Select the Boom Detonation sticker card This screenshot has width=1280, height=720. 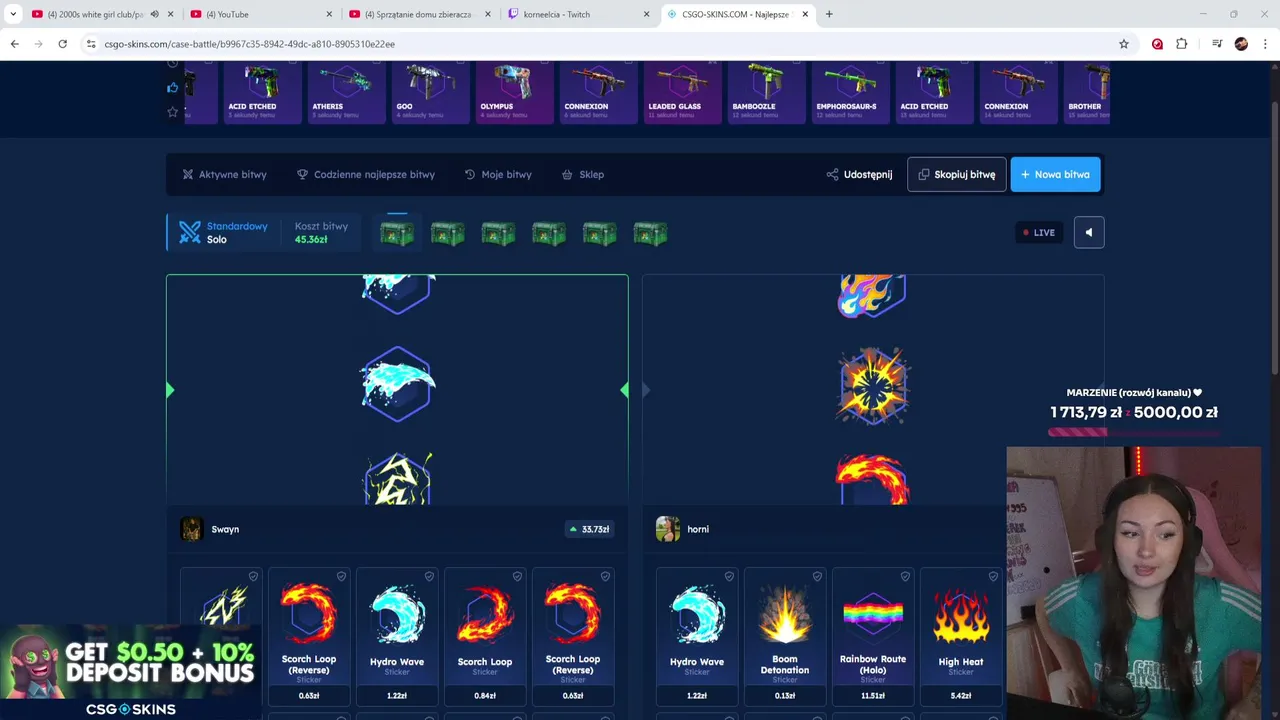pyautogui.click(x=785, y=636)
